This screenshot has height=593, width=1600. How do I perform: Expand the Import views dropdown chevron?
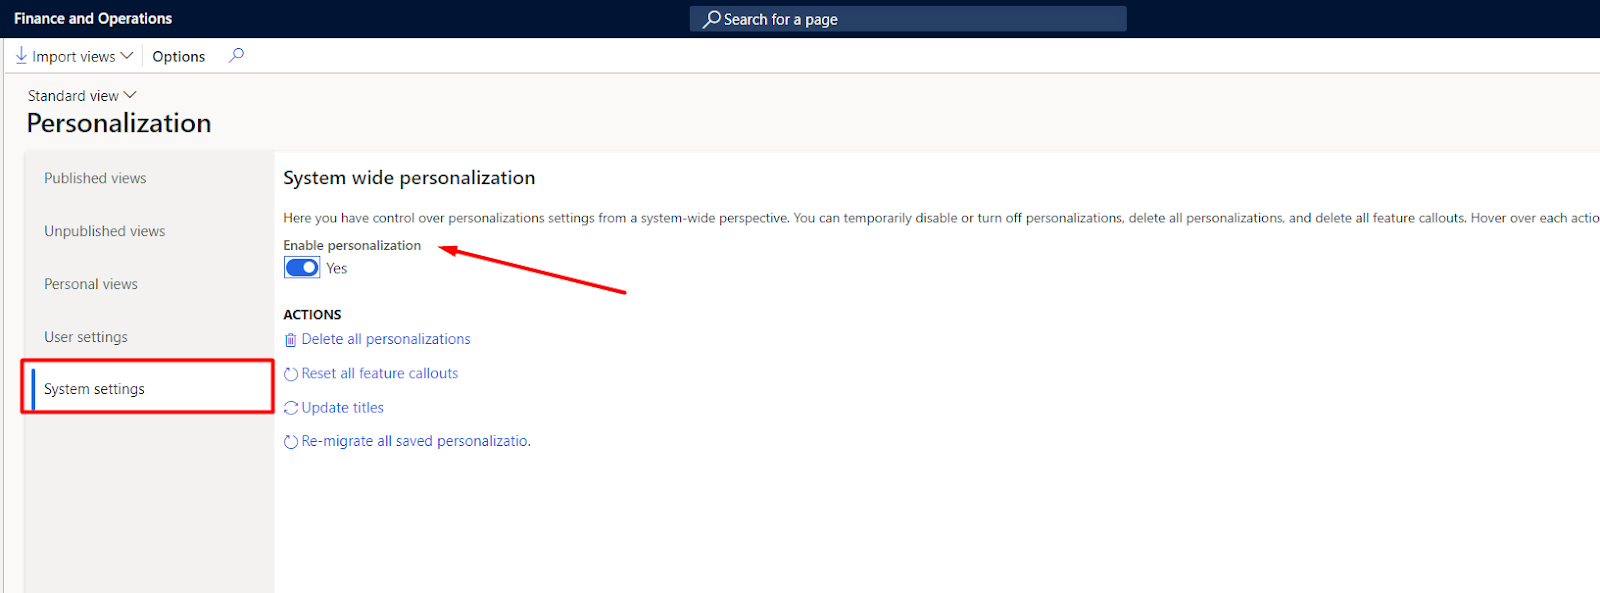pyautogui.click(x=126, y=56)
